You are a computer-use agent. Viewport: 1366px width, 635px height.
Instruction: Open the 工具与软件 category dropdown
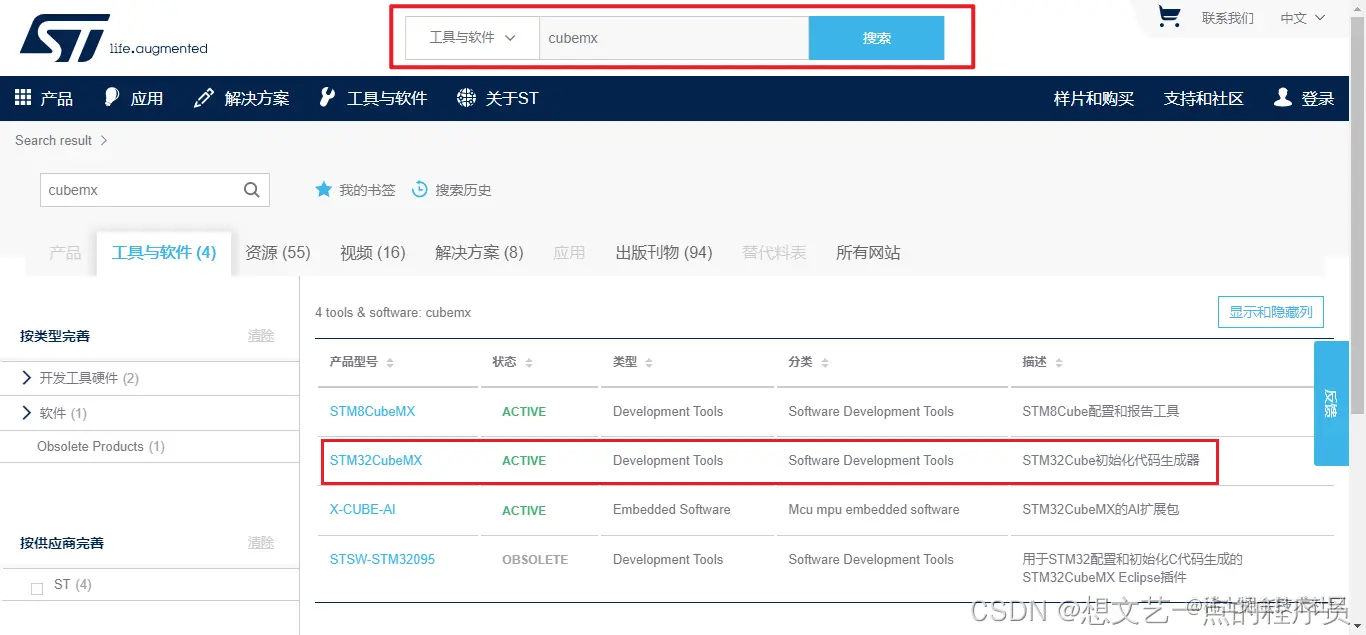click(x=472, y=38)
